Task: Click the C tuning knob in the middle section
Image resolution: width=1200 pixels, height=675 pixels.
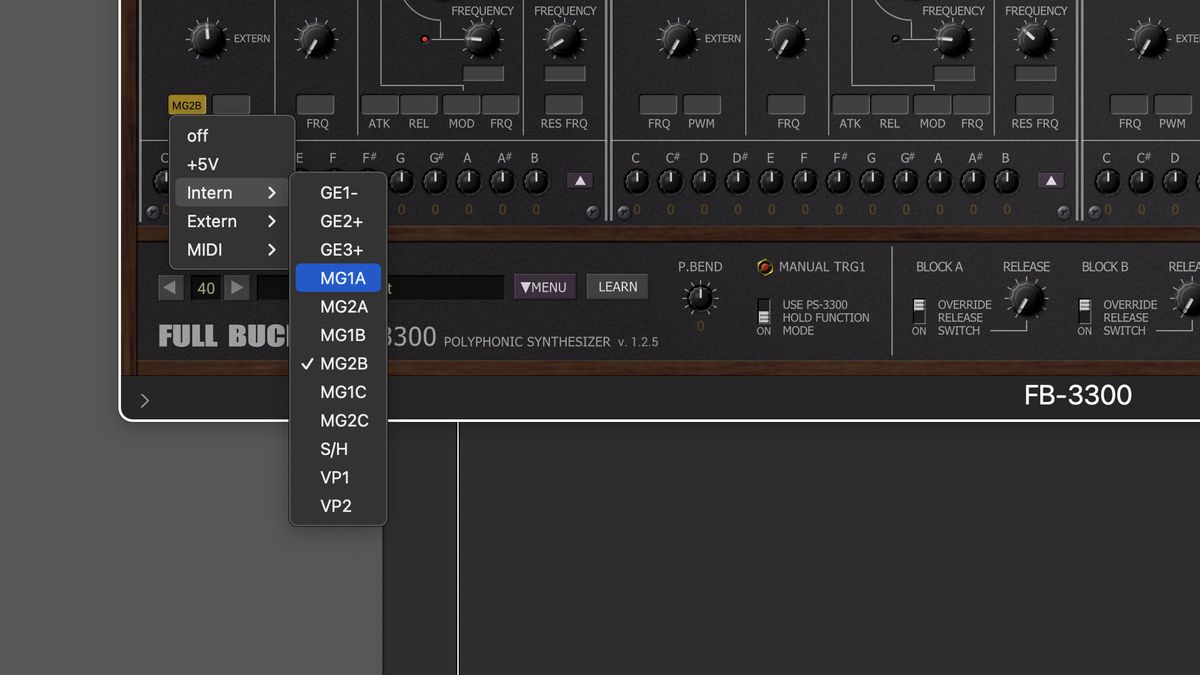Action: point(637,182)
